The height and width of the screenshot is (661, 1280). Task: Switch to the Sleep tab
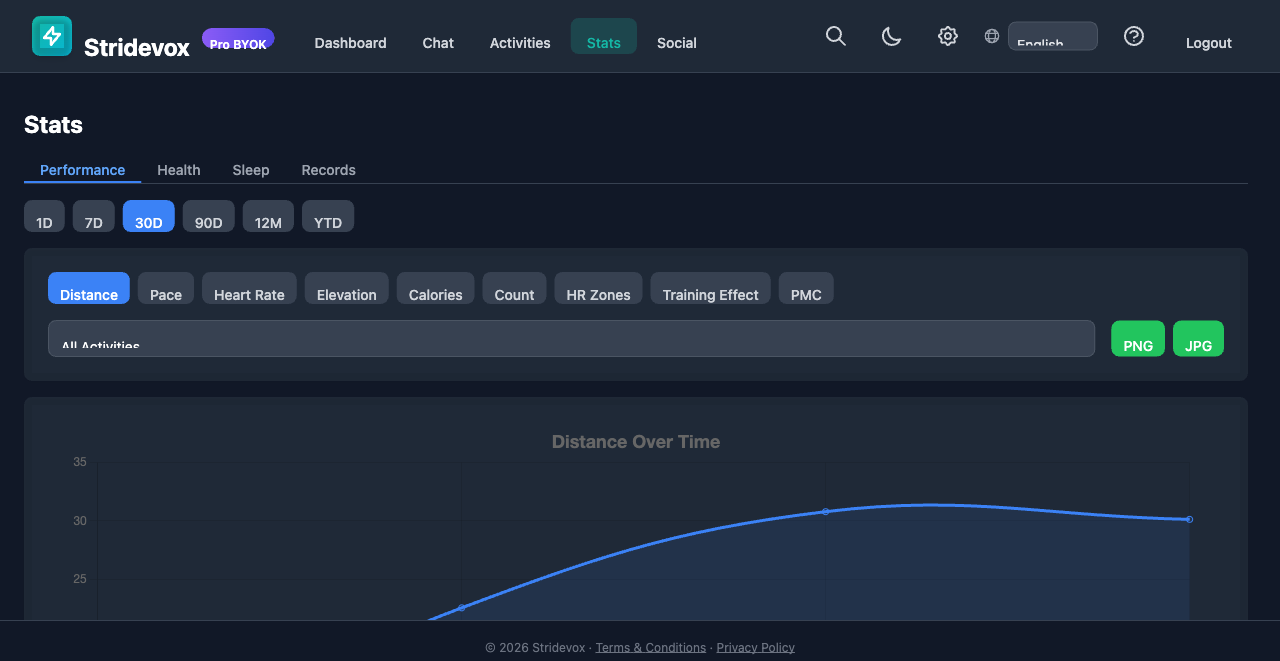251,170
